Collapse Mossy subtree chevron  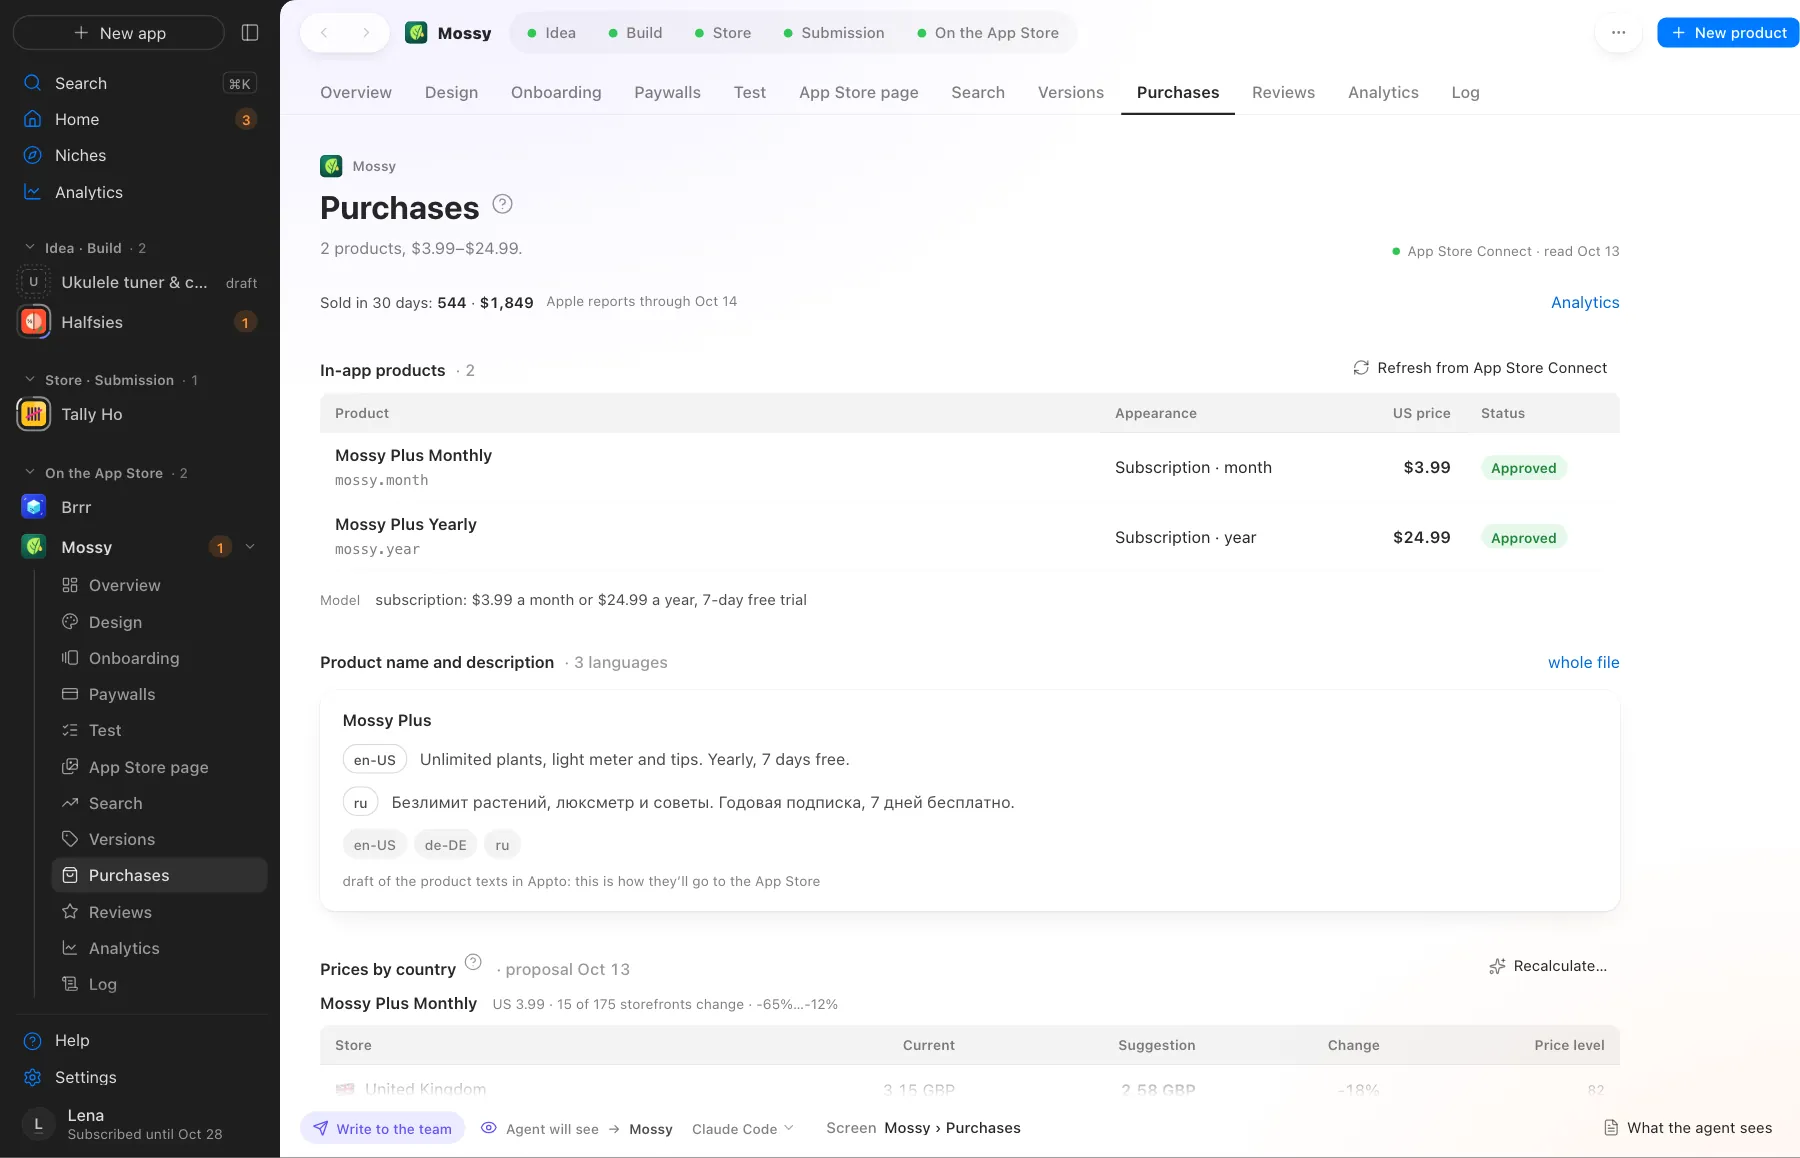[x=250, y=546]
